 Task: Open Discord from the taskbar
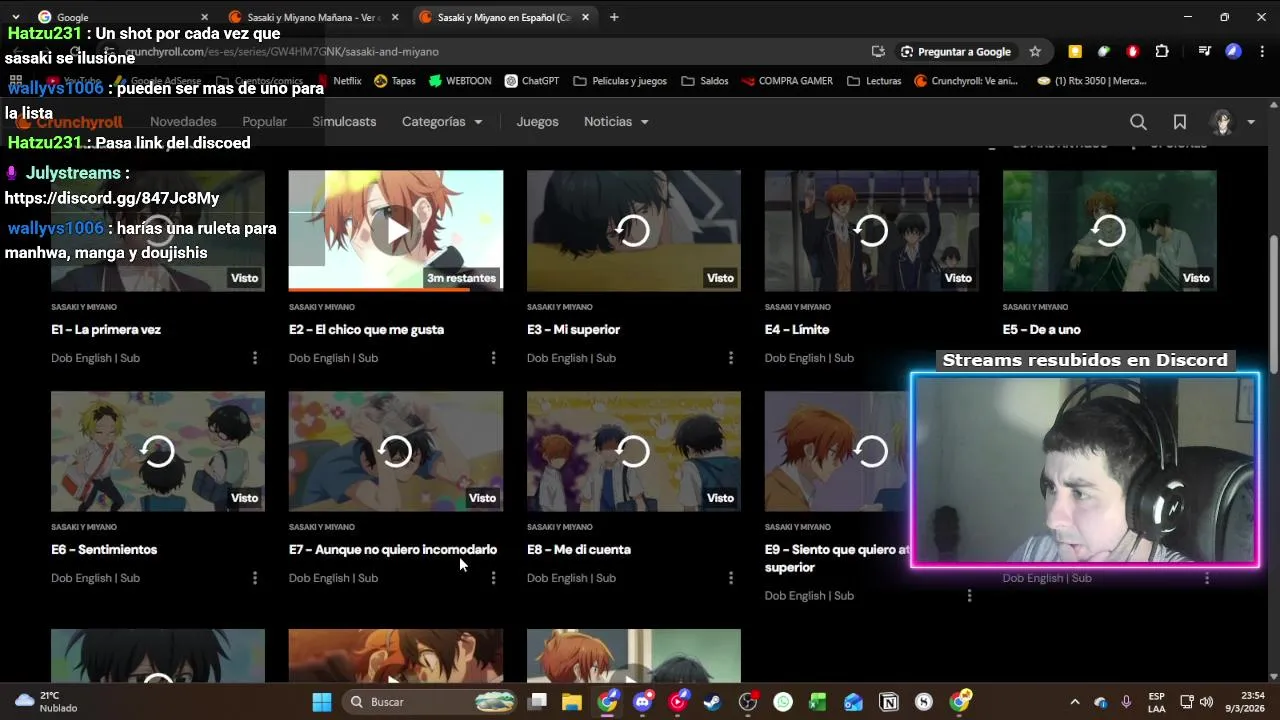643,702
